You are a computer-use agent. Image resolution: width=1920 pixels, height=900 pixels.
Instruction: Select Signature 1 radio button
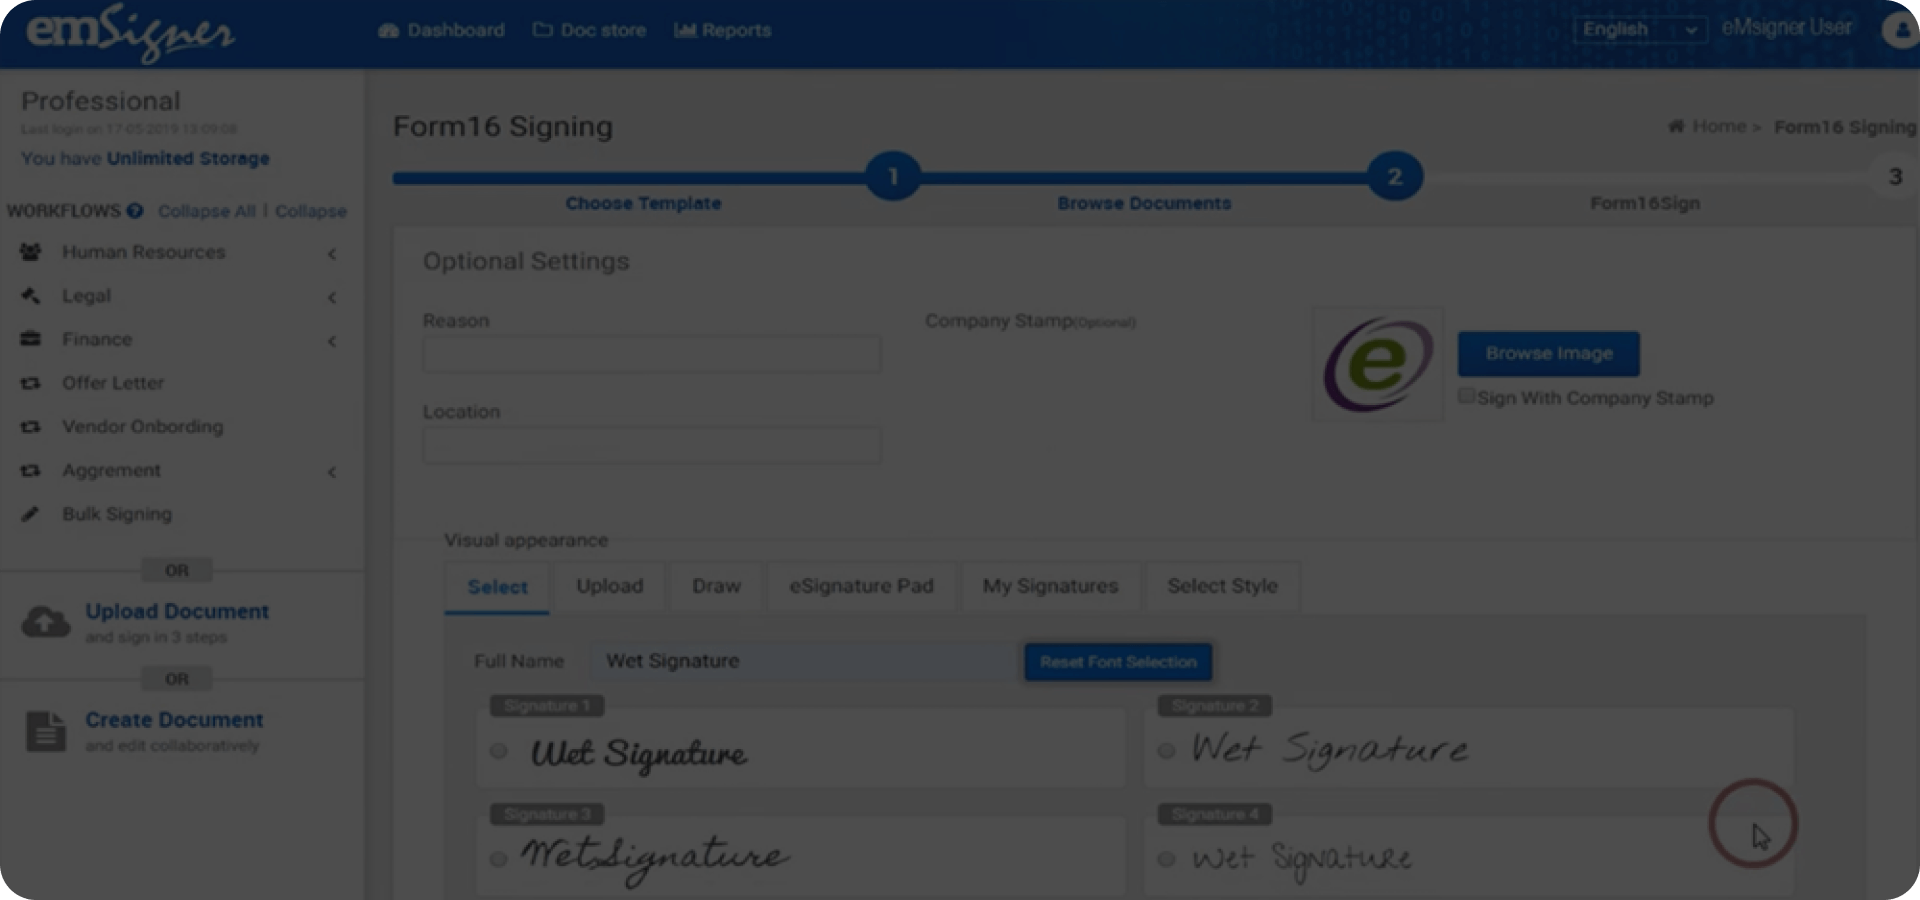[499, 751]
